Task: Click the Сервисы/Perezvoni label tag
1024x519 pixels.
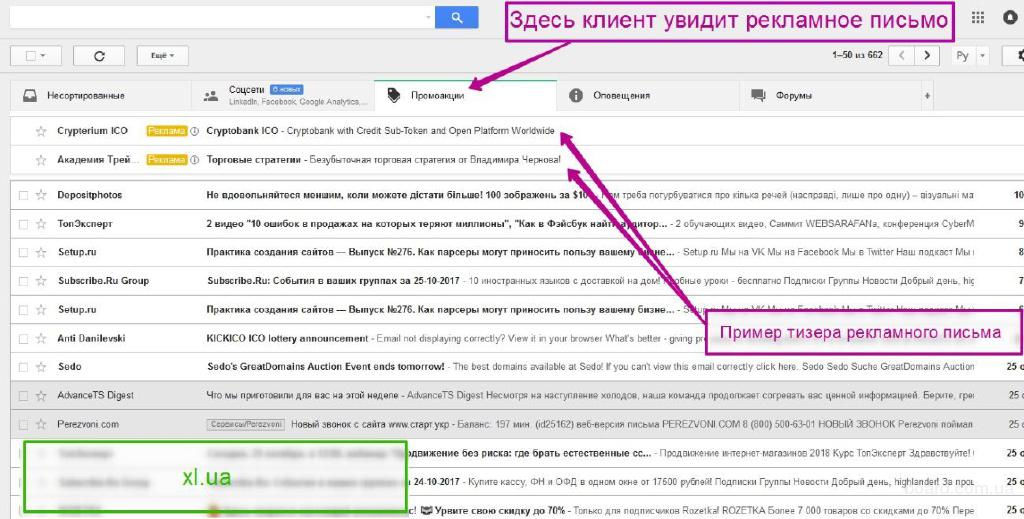Action: point(246,424)
